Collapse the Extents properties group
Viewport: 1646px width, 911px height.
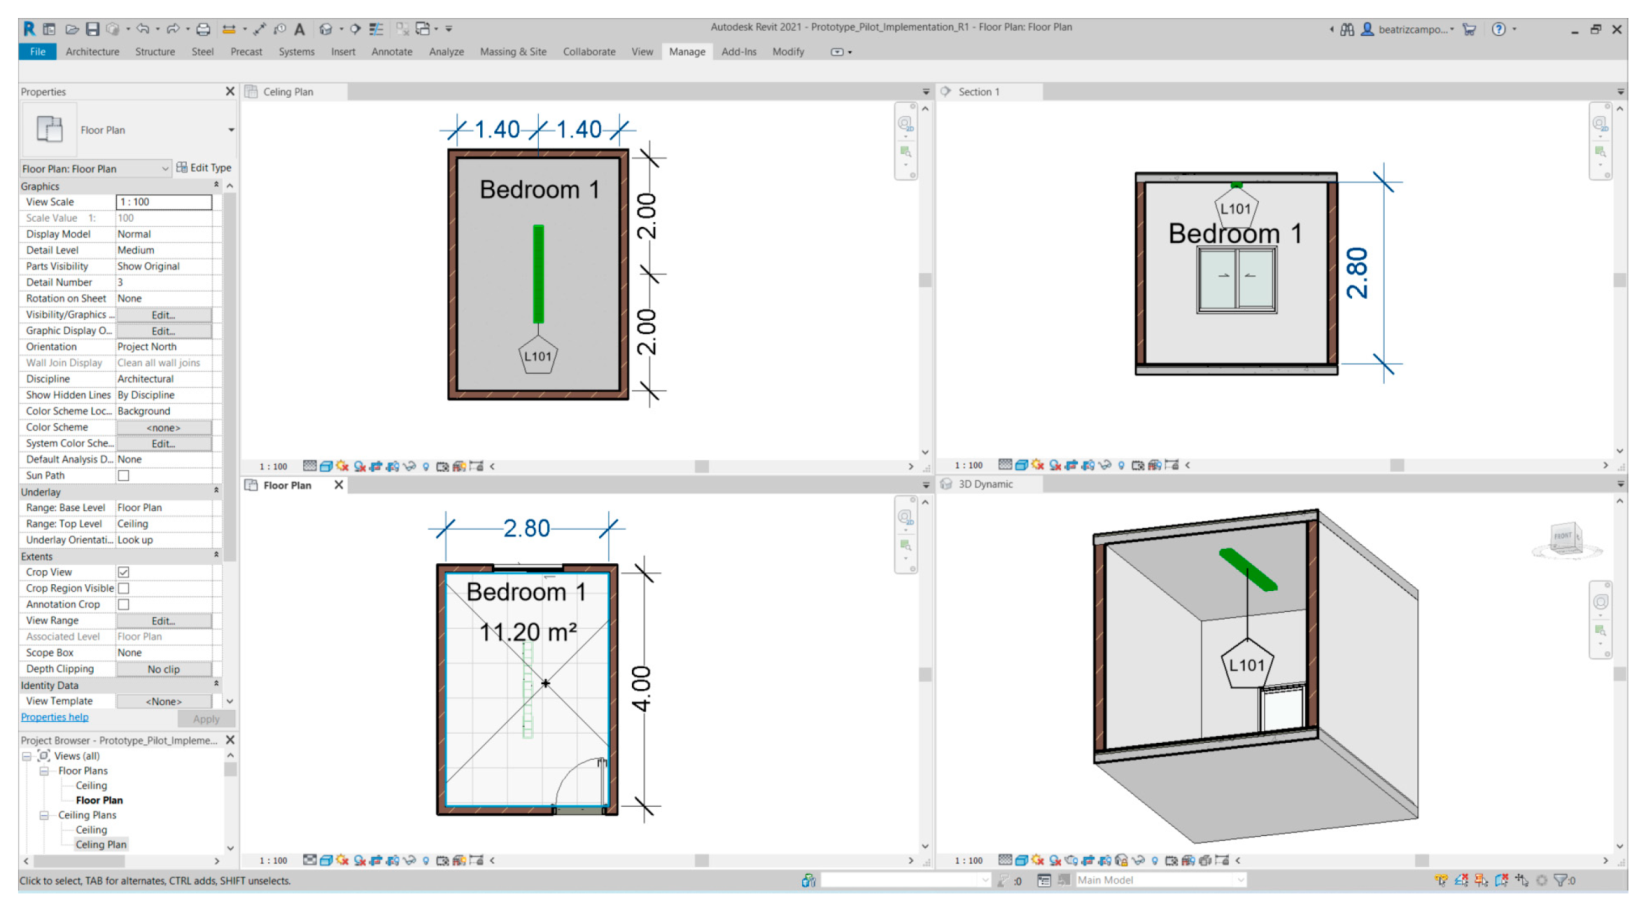[x=216, y=556]
